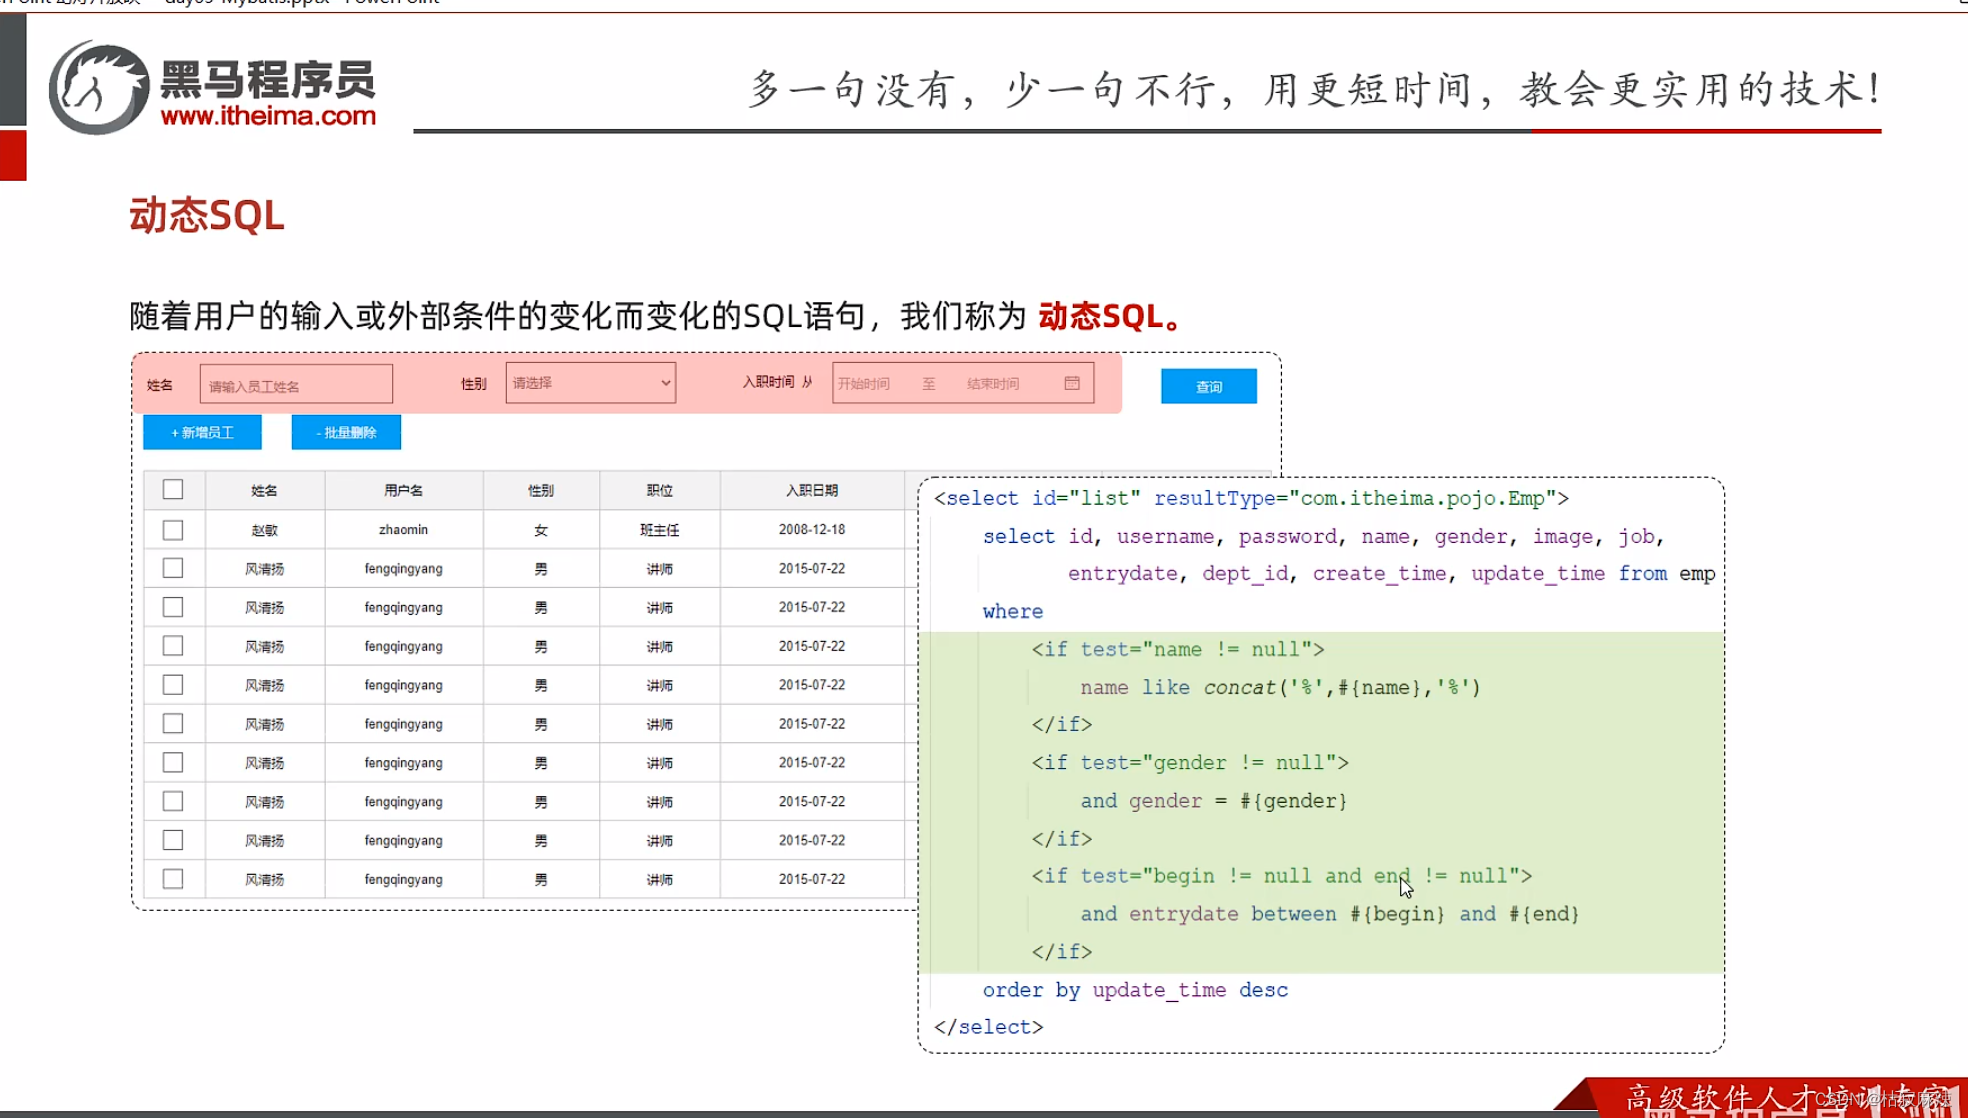
Task: Click the red block on left edge
Action: click(13, 155)
